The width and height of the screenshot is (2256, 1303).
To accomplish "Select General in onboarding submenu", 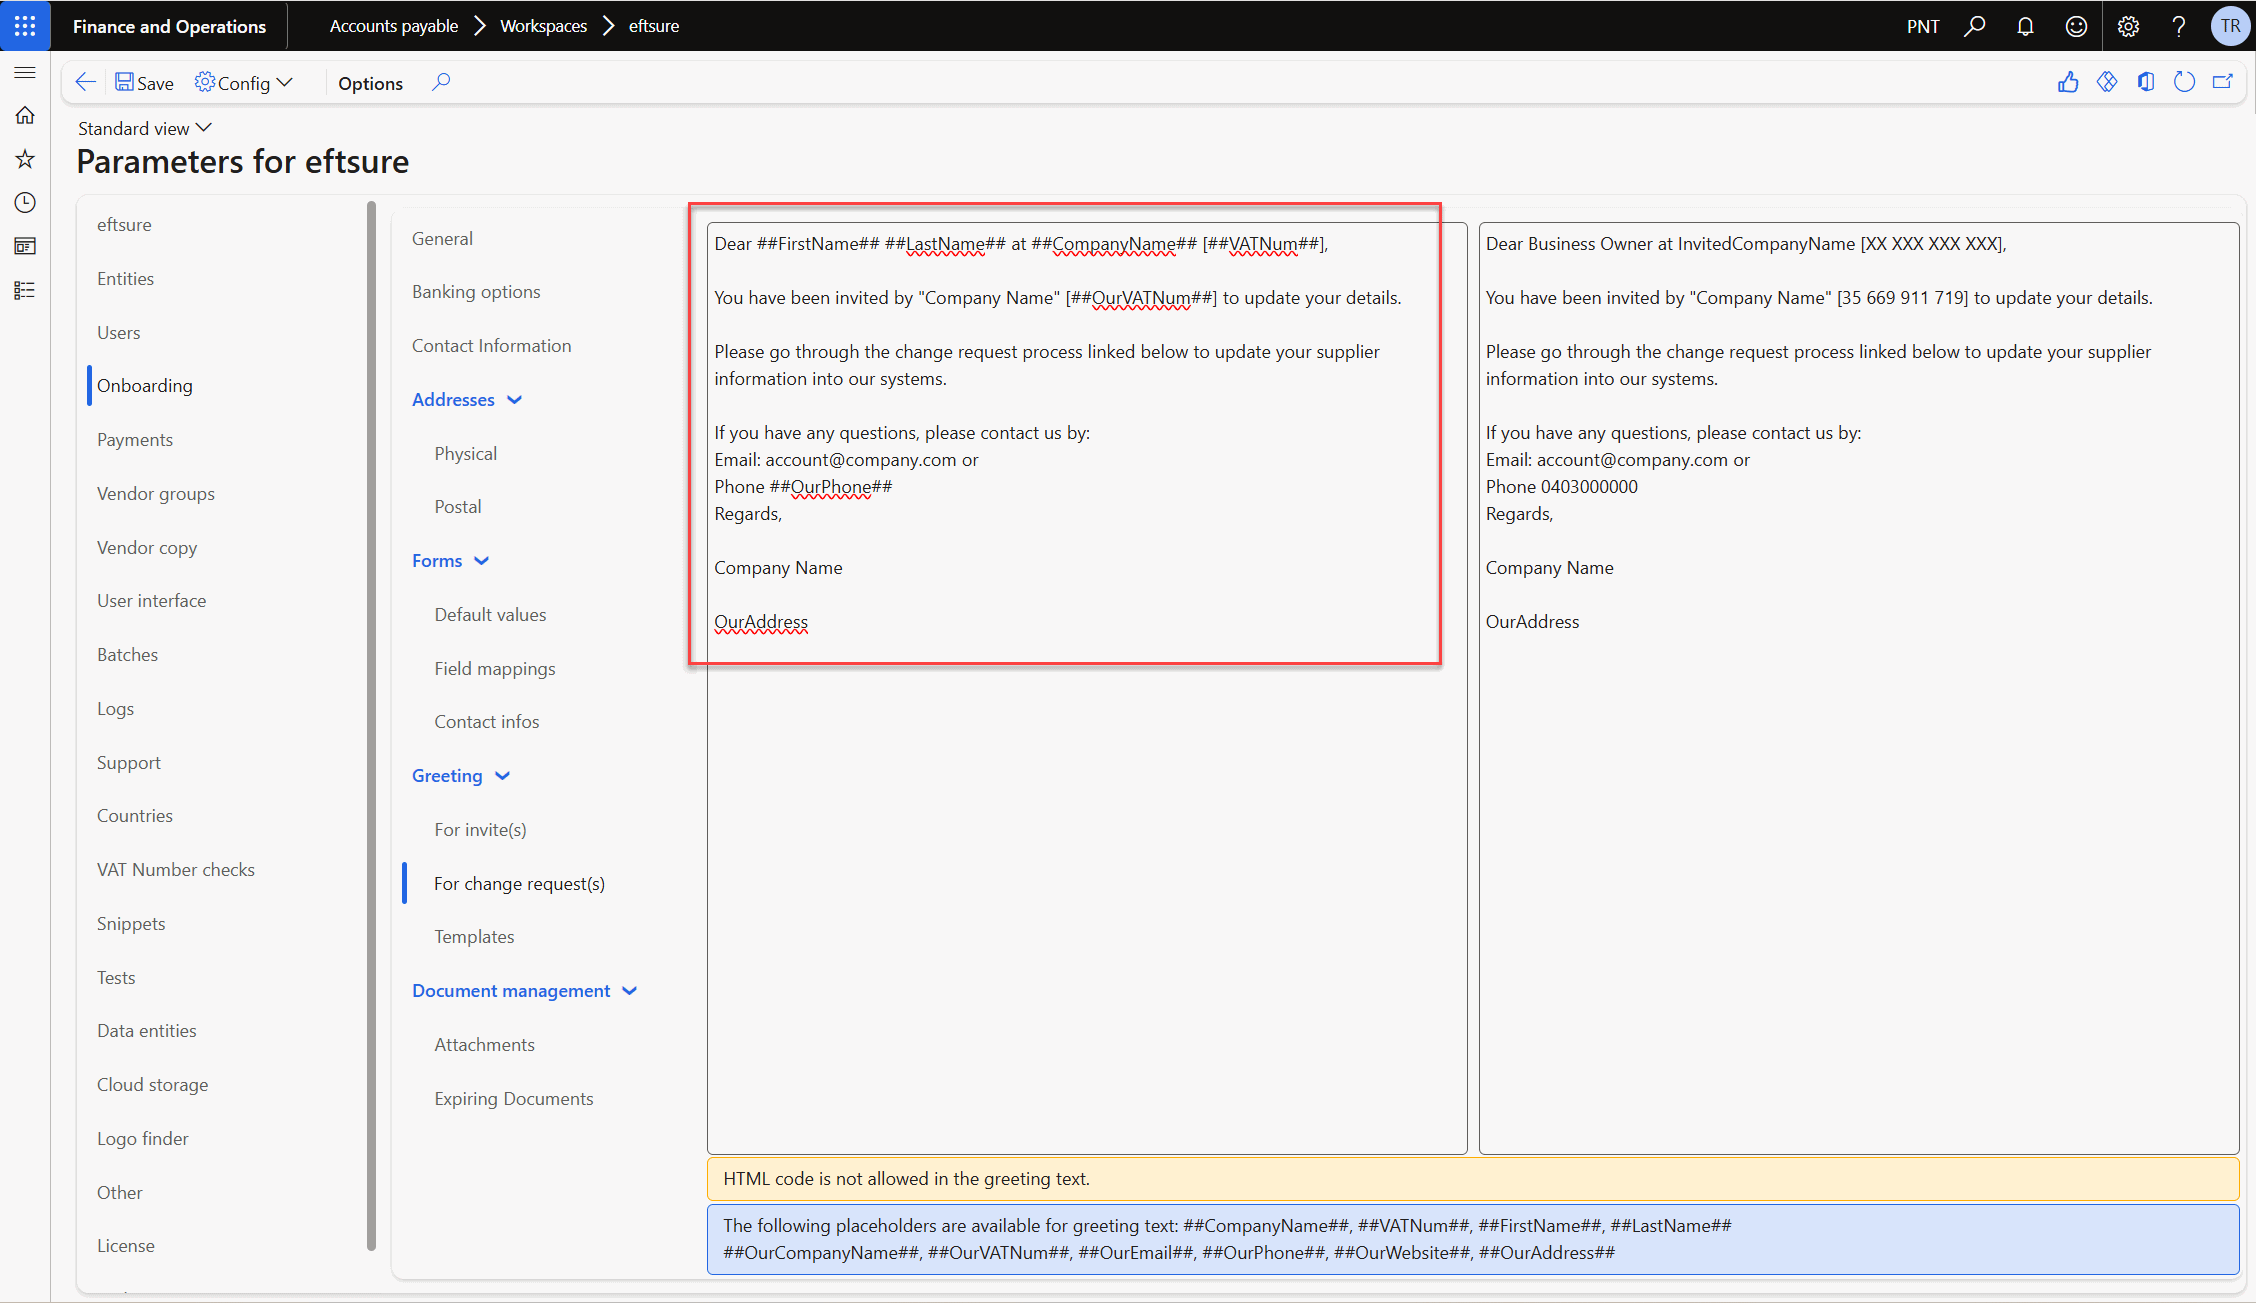I will click(442, 239).
